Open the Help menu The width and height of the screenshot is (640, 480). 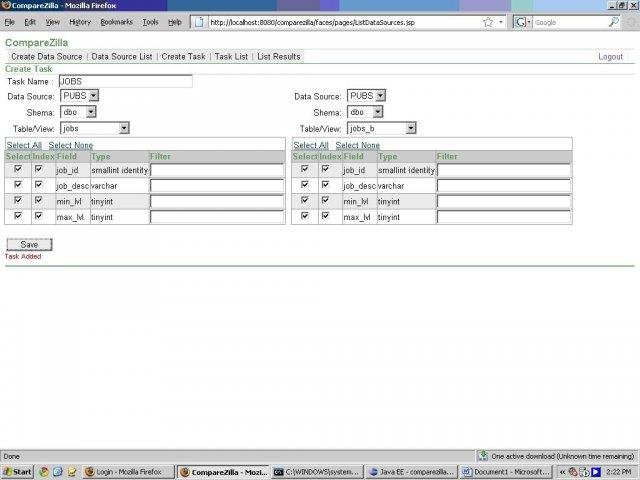175,22
